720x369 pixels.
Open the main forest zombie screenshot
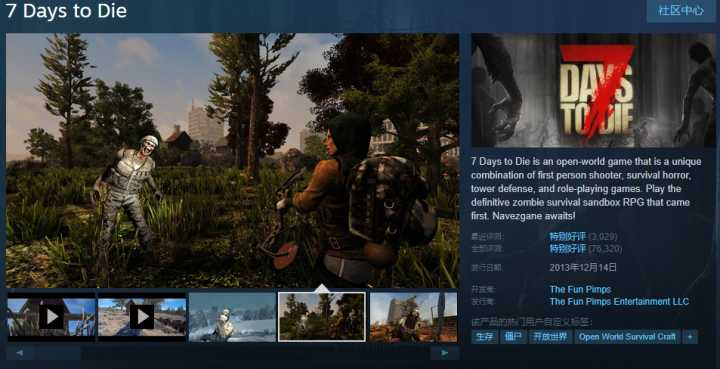pyautogui.click(x=232, y=160)
